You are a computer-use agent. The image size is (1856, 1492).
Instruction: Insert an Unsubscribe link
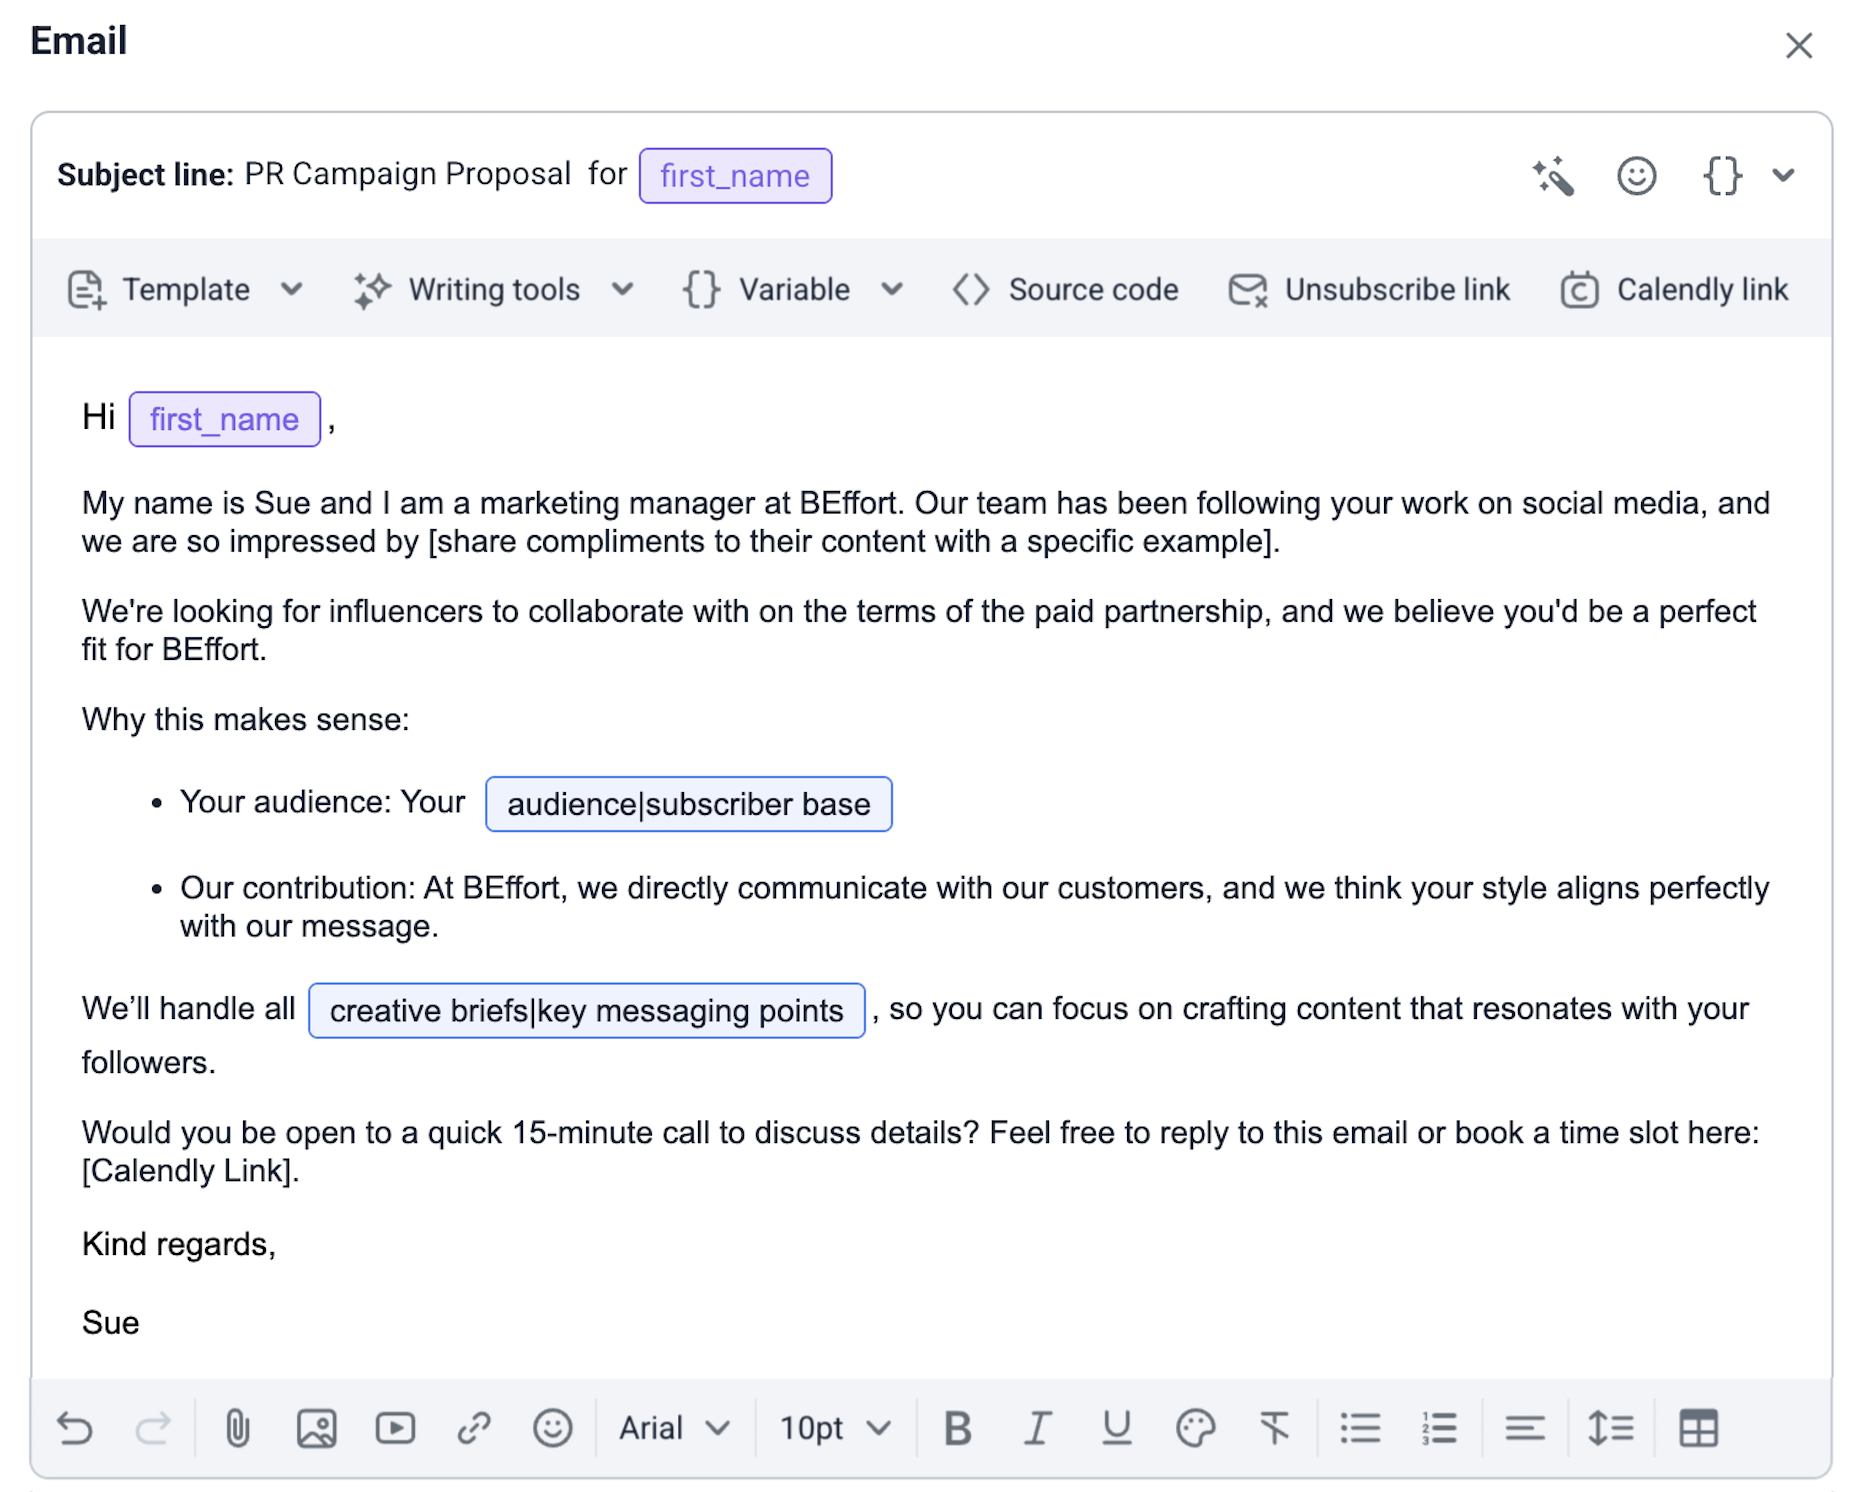pyautogui.click(x=1369, y=289)
